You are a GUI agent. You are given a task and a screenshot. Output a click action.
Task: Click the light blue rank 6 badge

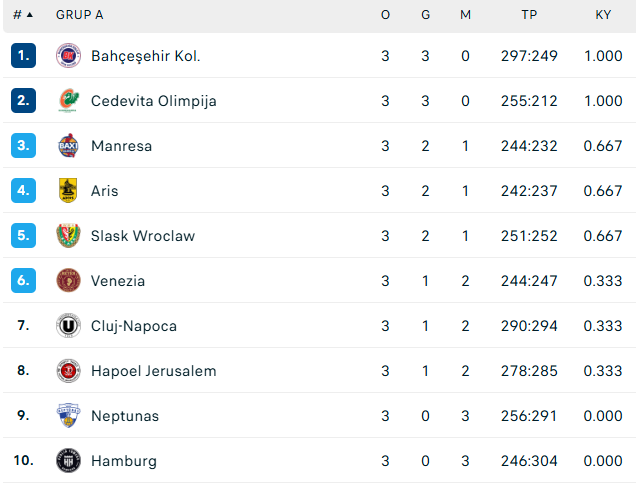24,281
